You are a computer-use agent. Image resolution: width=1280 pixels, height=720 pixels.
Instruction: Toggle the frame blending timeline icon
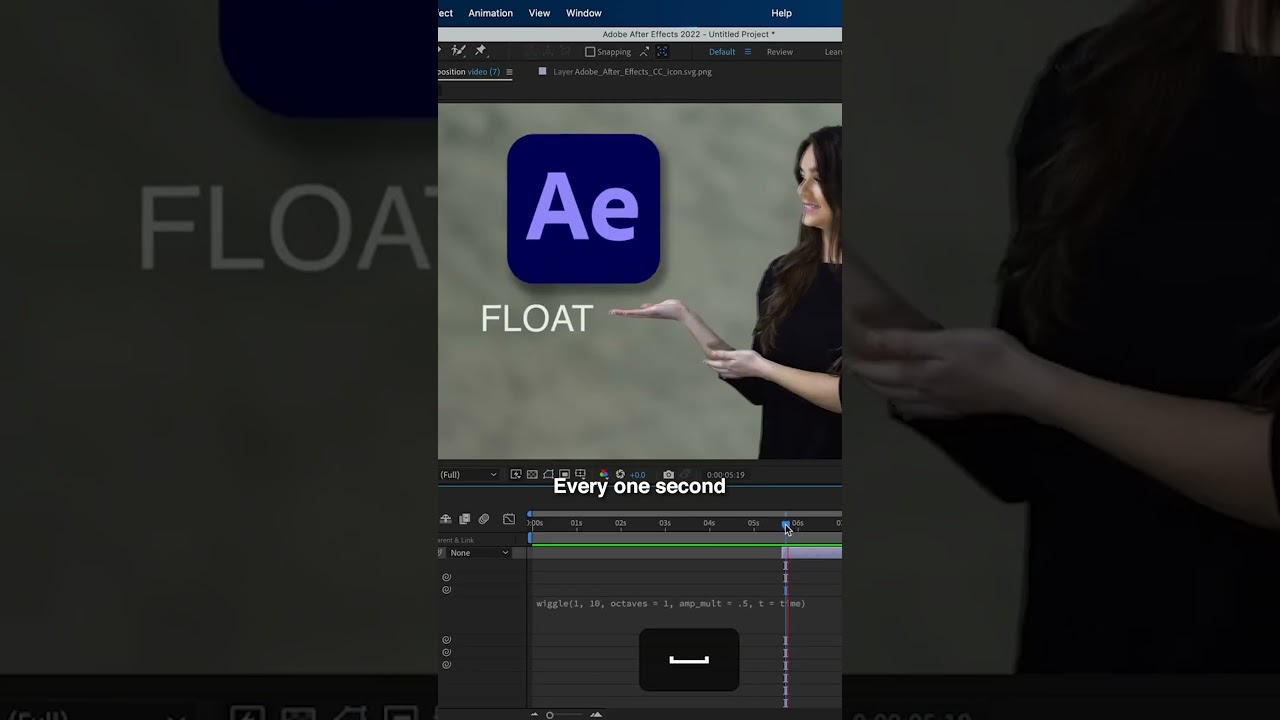[464, 519]
